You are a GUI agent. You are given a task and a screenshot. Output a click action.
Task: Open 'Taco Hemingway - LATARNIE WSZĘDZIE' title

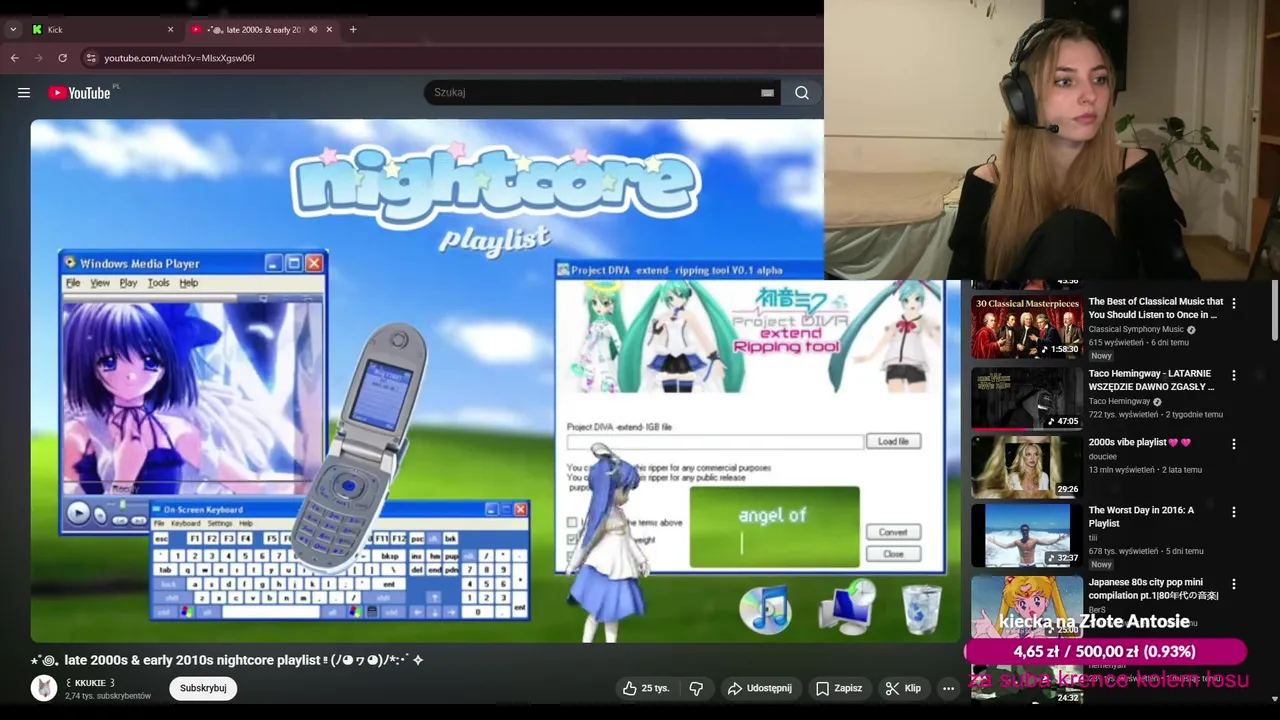[x=1151, y=380]
